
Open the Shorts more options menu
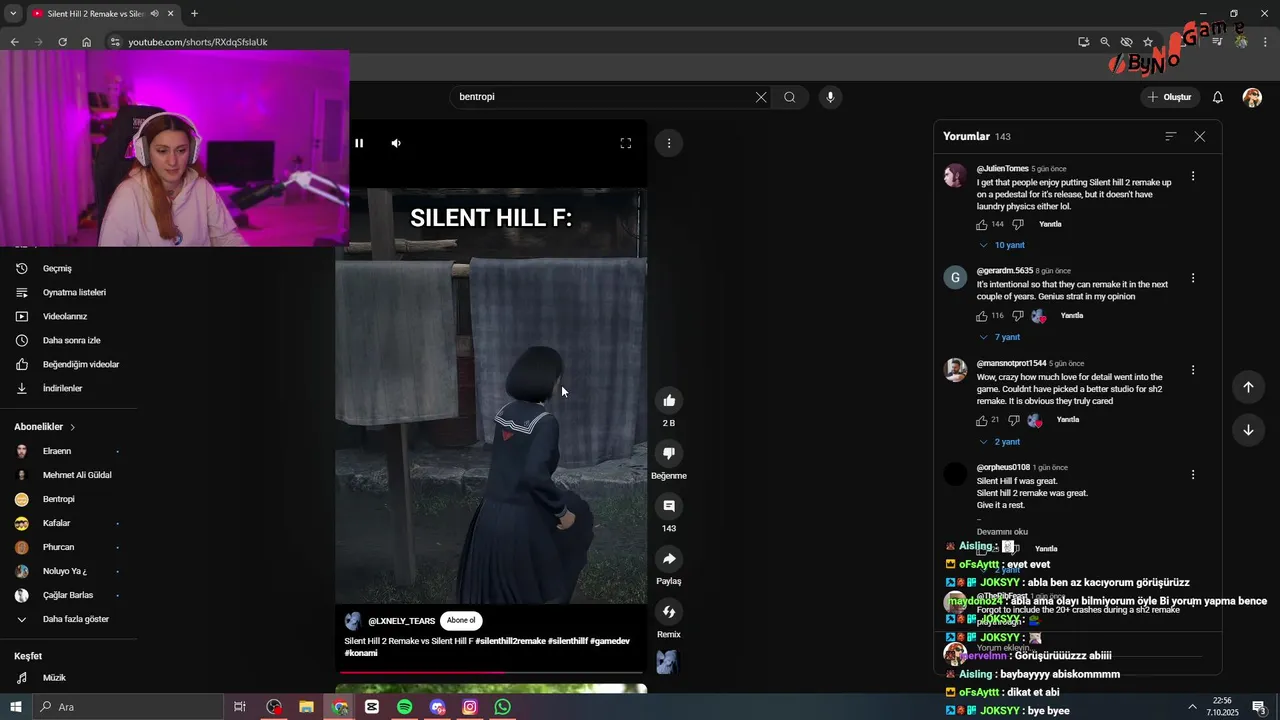[x=669, y=143]
